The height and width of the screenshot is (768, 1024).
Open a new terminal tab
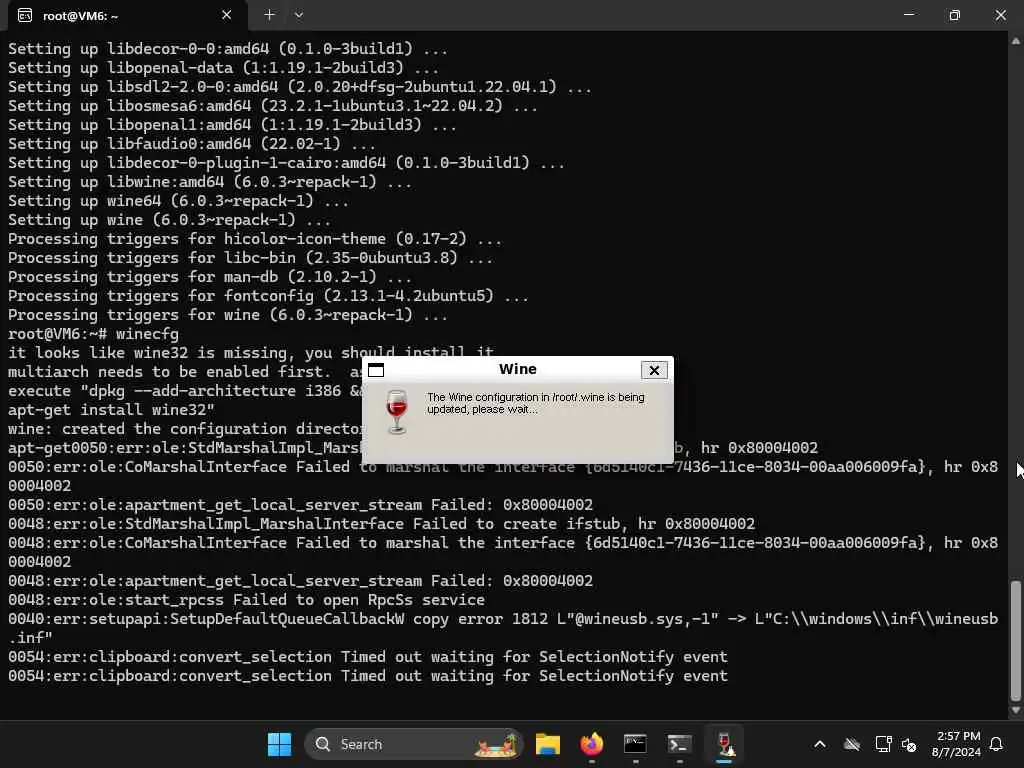269,15
